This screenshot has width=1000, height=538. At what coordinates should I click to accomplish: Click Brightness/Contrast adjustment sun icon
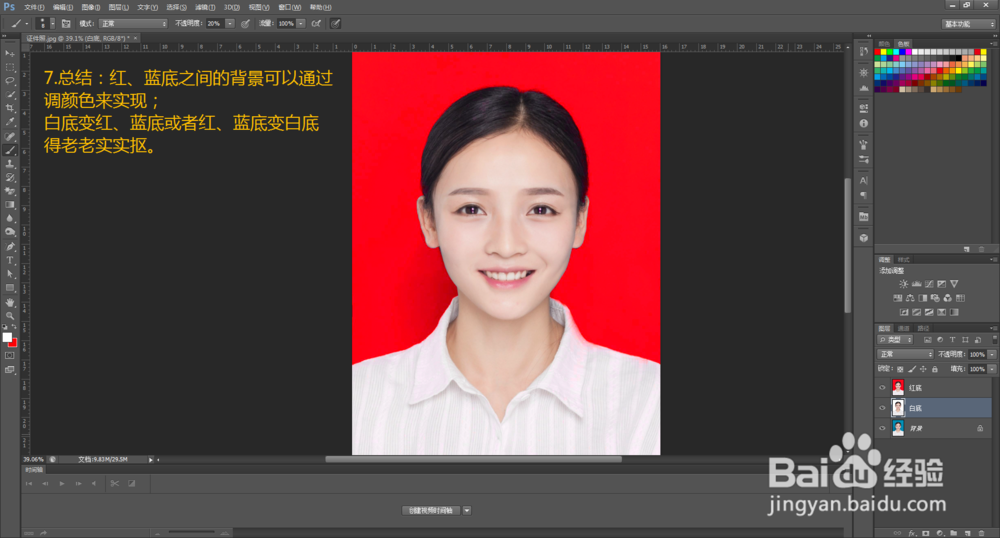click(903, 284)
